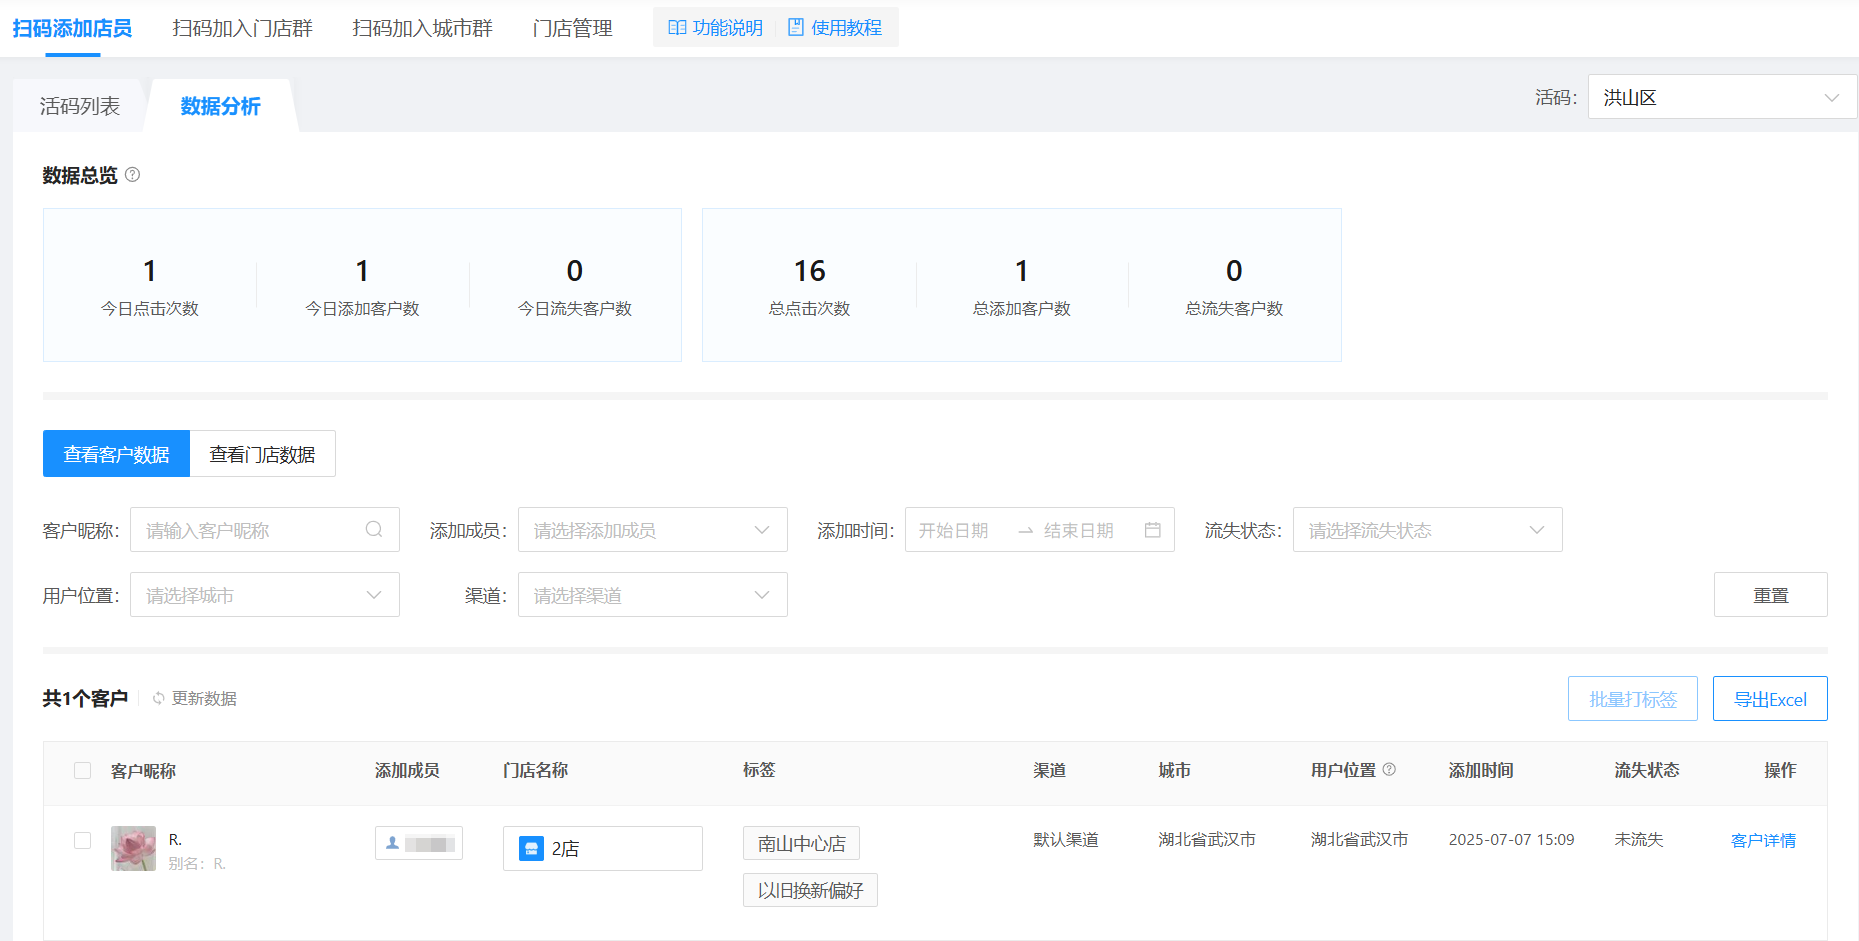1859x941 pixels.
Task: Click the store icon in 2店 cell
Action: click(531, 849)
